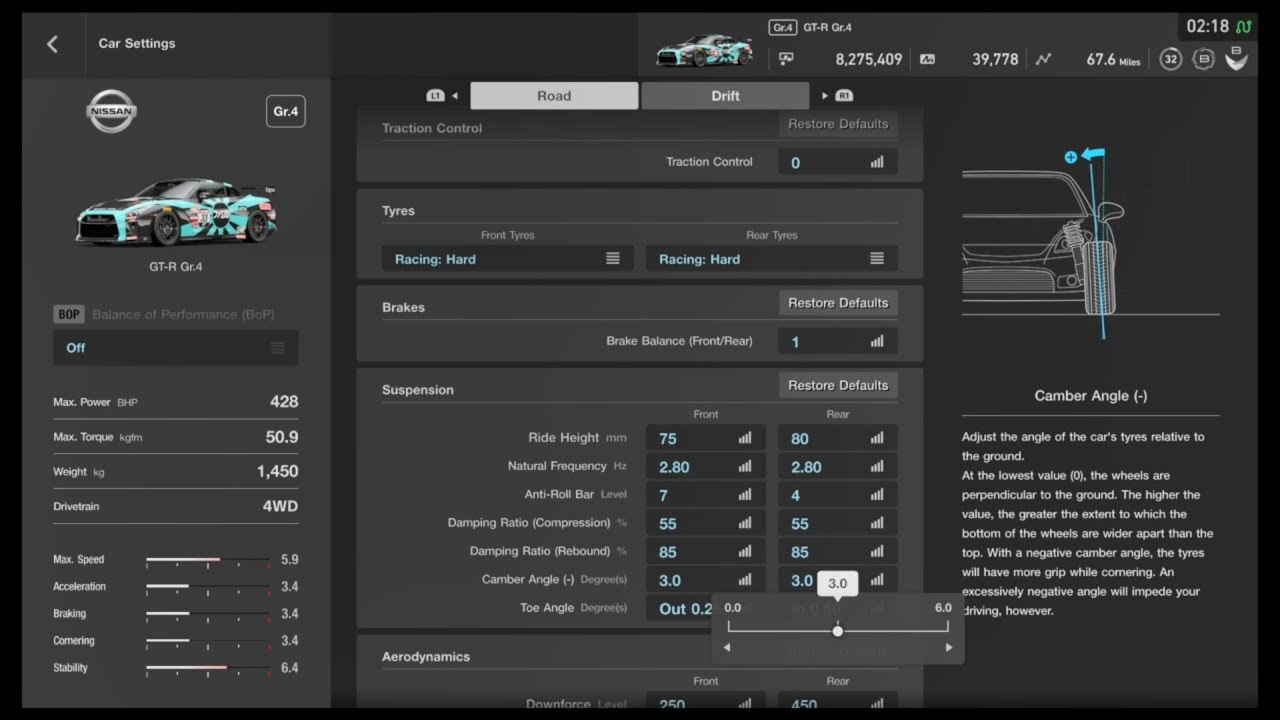The width and height of the screenshot is (1280, 720).
Task: Select rear Natural Frequency 2.80
Action: tap(838, 467)
